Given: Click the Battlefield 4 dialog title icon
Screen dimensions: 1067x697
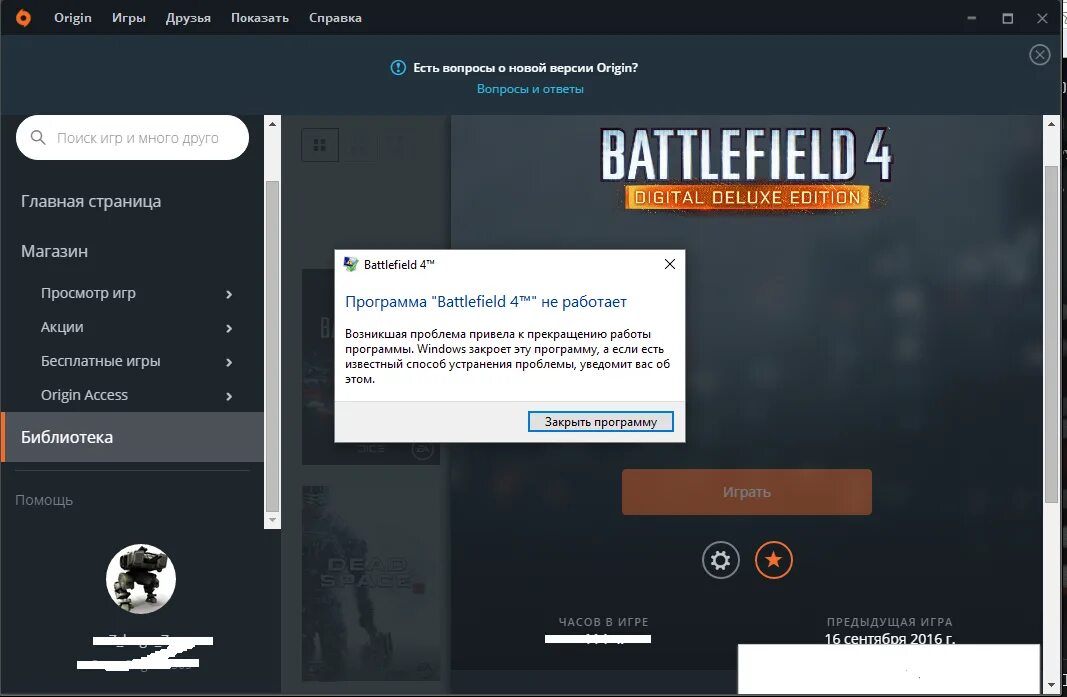Looking at the screenshot, I should [351, 264].
